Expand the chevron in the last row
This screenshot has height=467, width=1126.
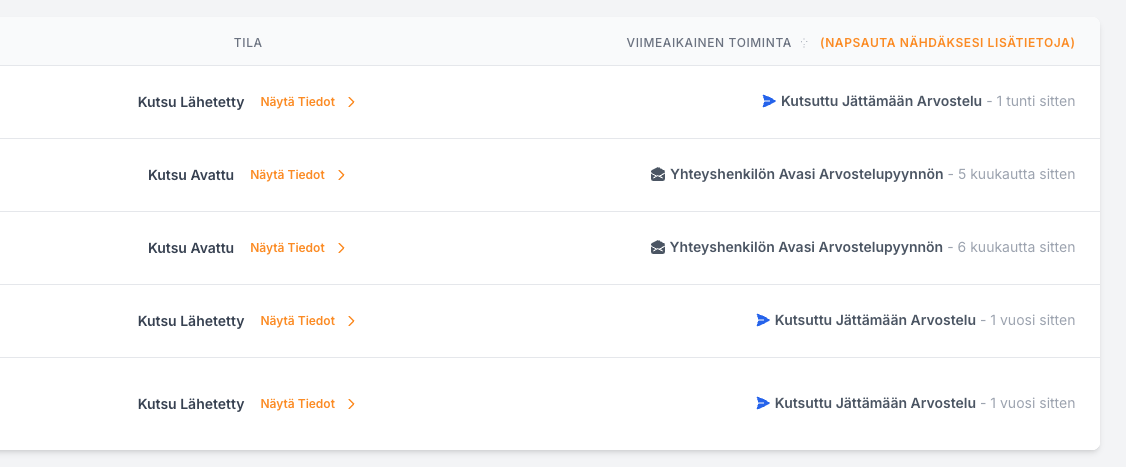[x=351, y=404]
